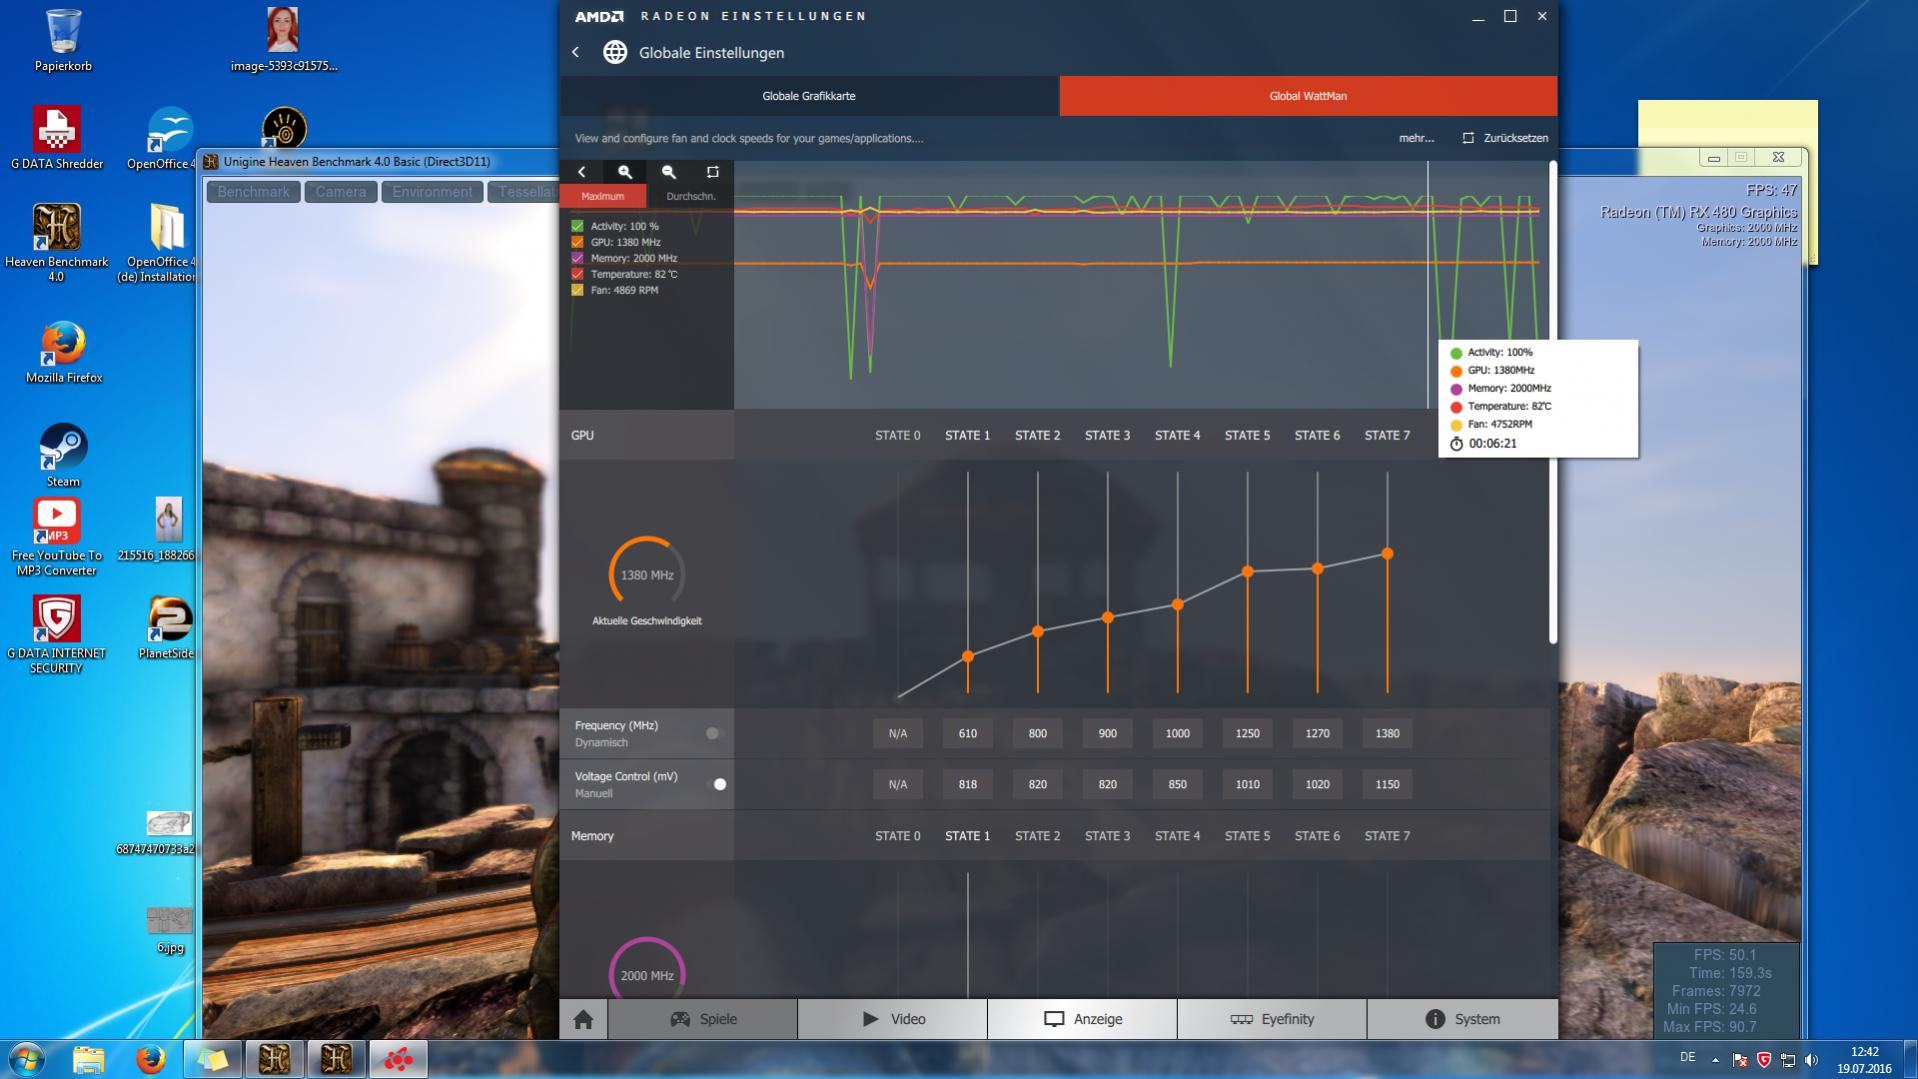Image resolution: width=1918 pixels, height=1079 pixels.
Task: Click GPU State 4 slider handle
Action: tap(1178, 605)
